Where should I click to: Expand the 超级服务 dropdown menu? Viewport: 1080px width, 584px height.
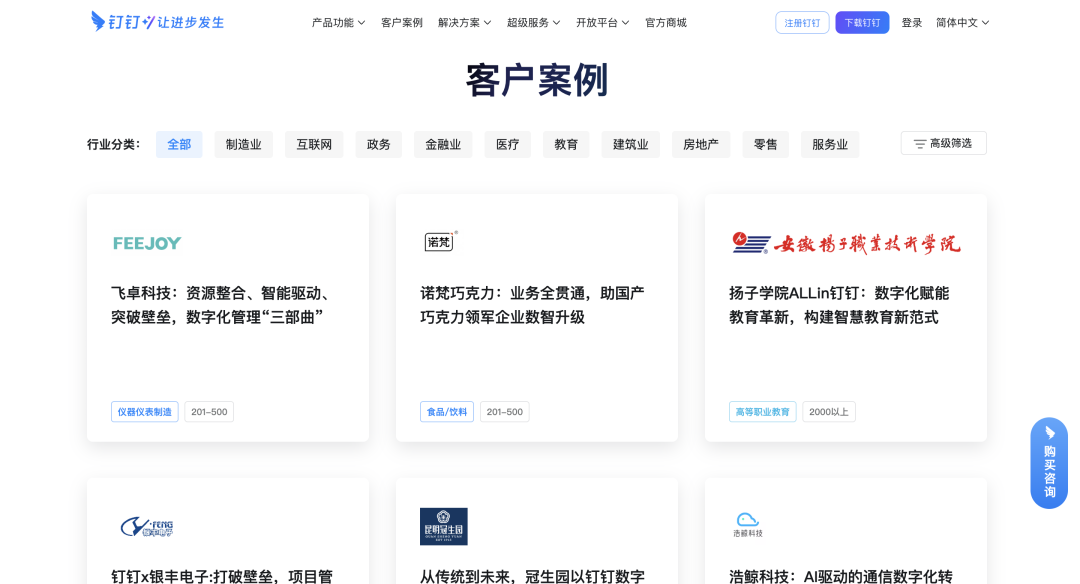pyautogui.click(x=534, y=23)
